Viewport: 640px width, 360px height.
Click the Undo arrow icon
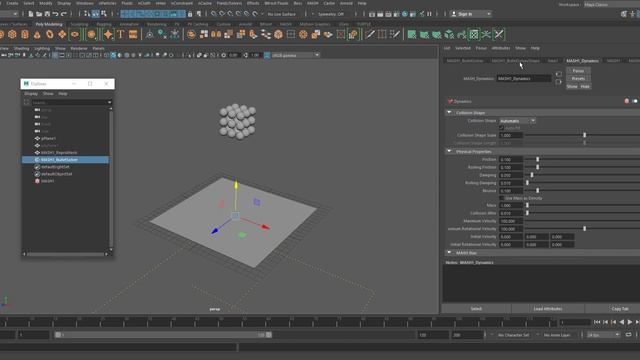[x=55, y=14]
